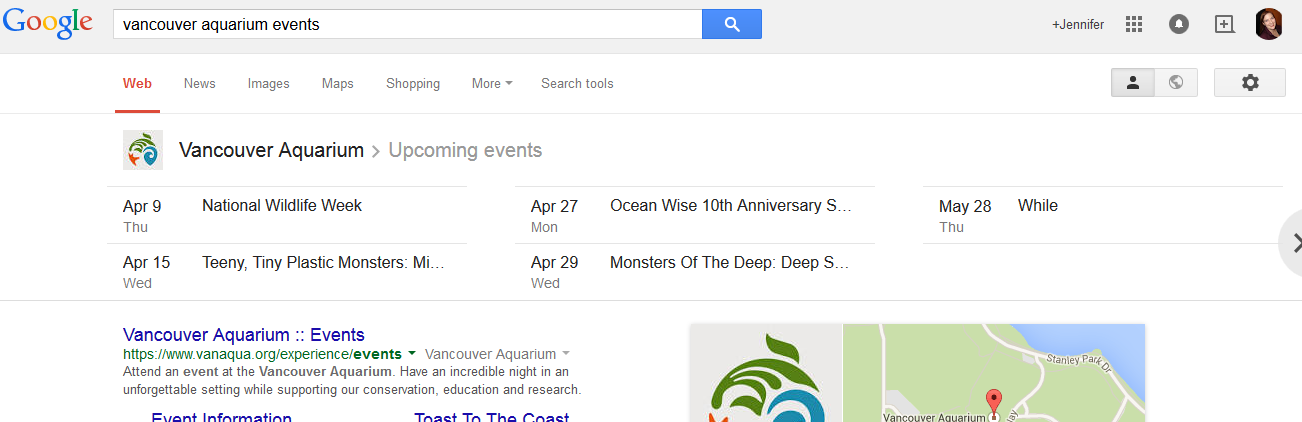Open the Google apps grid
The image size is (1302, 422).
click(1133, 24)
